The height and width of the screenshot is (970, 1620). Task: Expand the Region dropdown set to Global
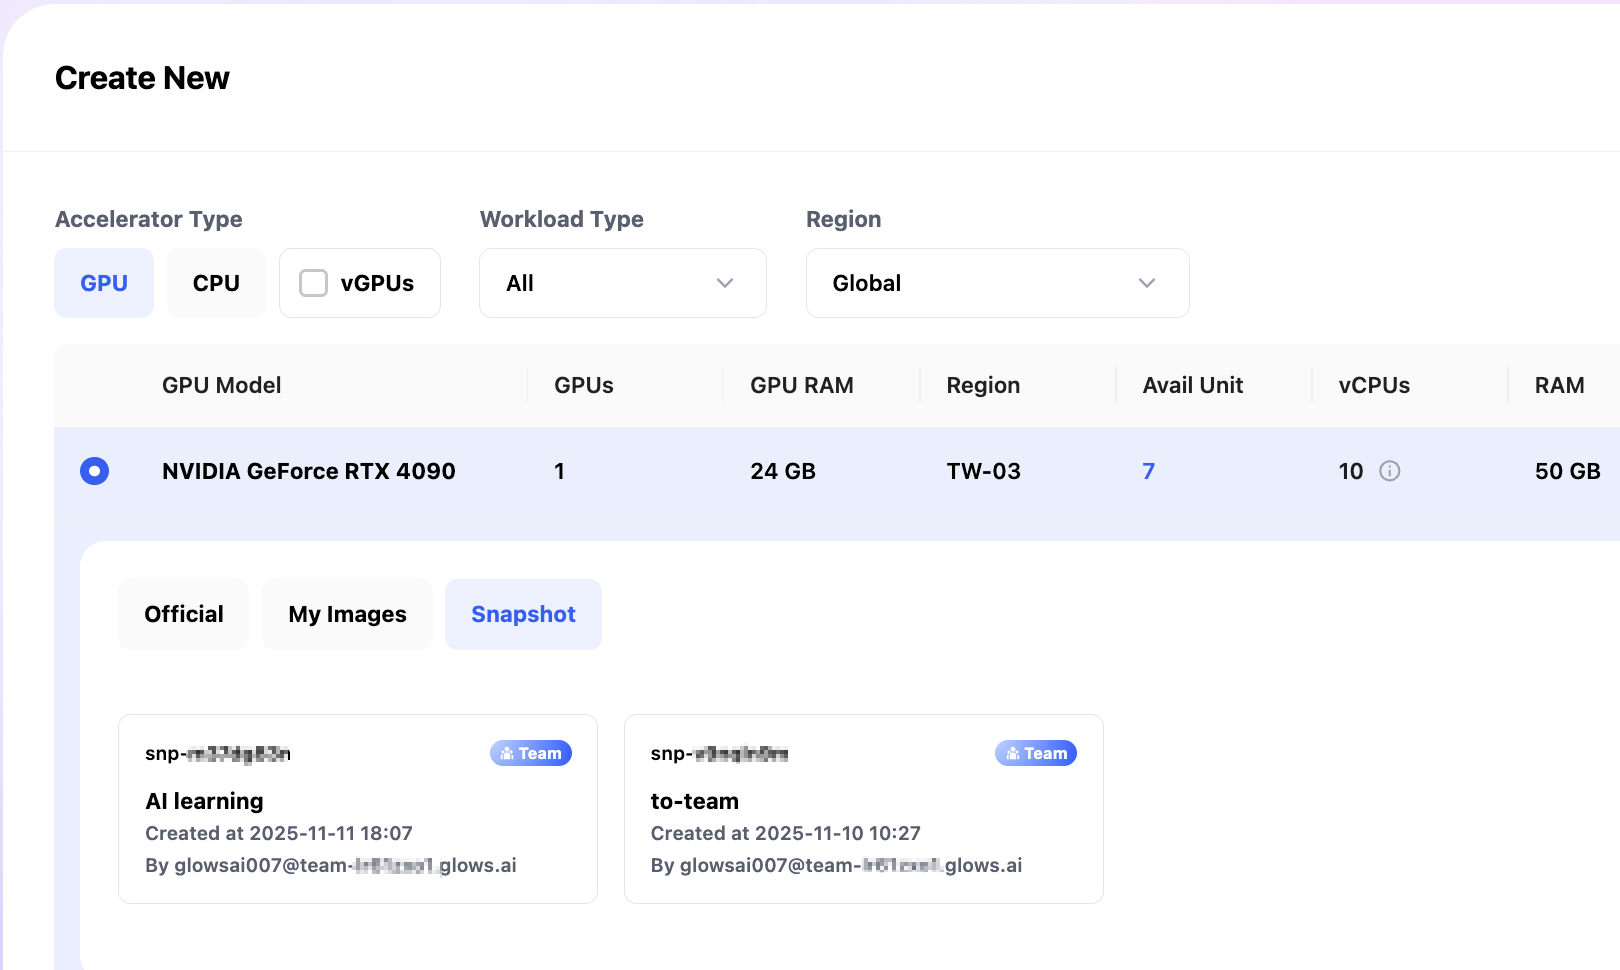click(x=996, y=283)
